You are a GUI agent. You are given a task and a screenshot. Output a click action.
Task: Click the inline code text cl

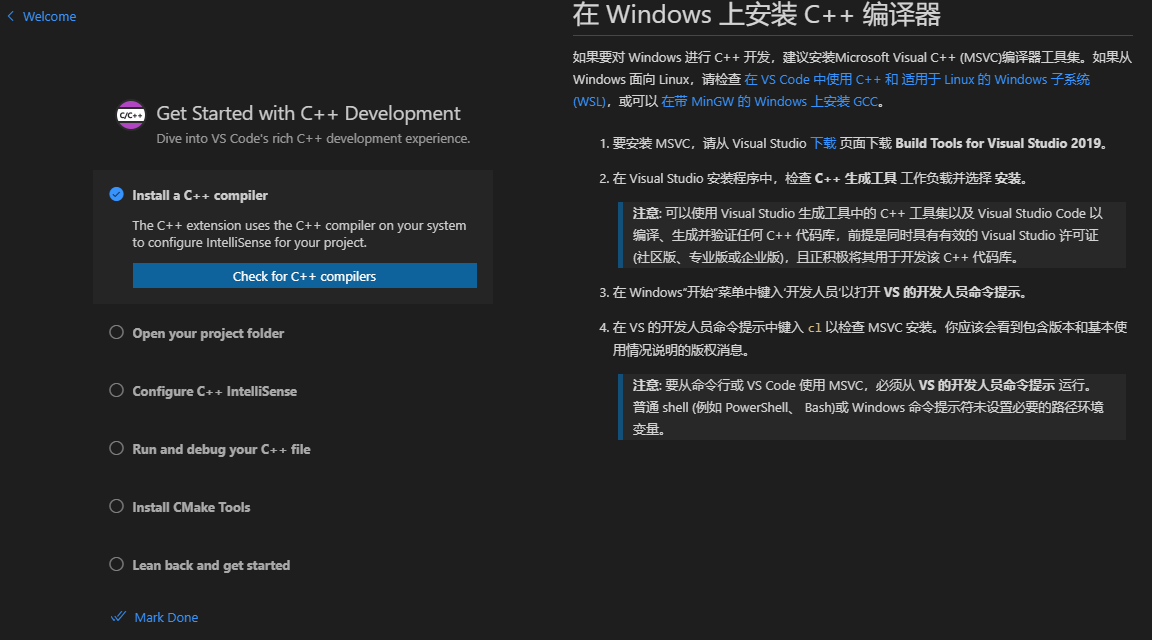tap(814, 328)
